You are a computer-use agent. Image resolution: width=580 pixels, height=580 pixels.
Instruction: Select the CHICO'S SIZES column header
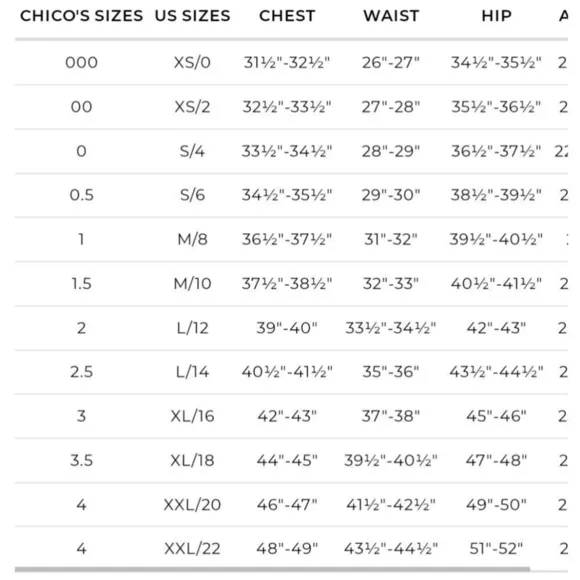(x=81, y=16)
